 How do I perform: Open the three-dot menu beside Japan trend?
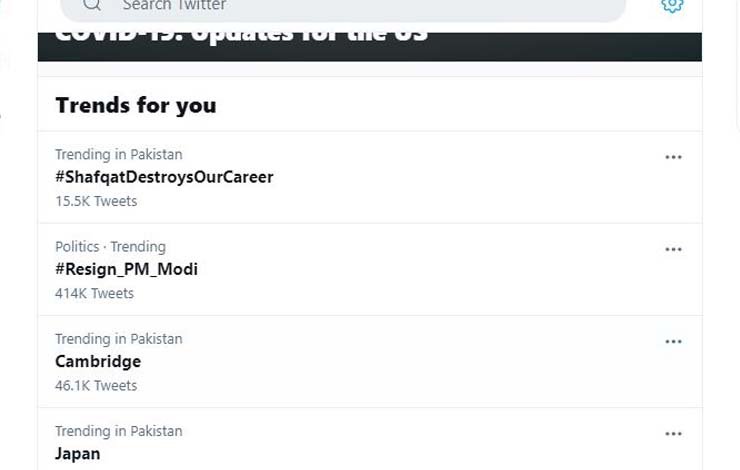tap(673, 434)
